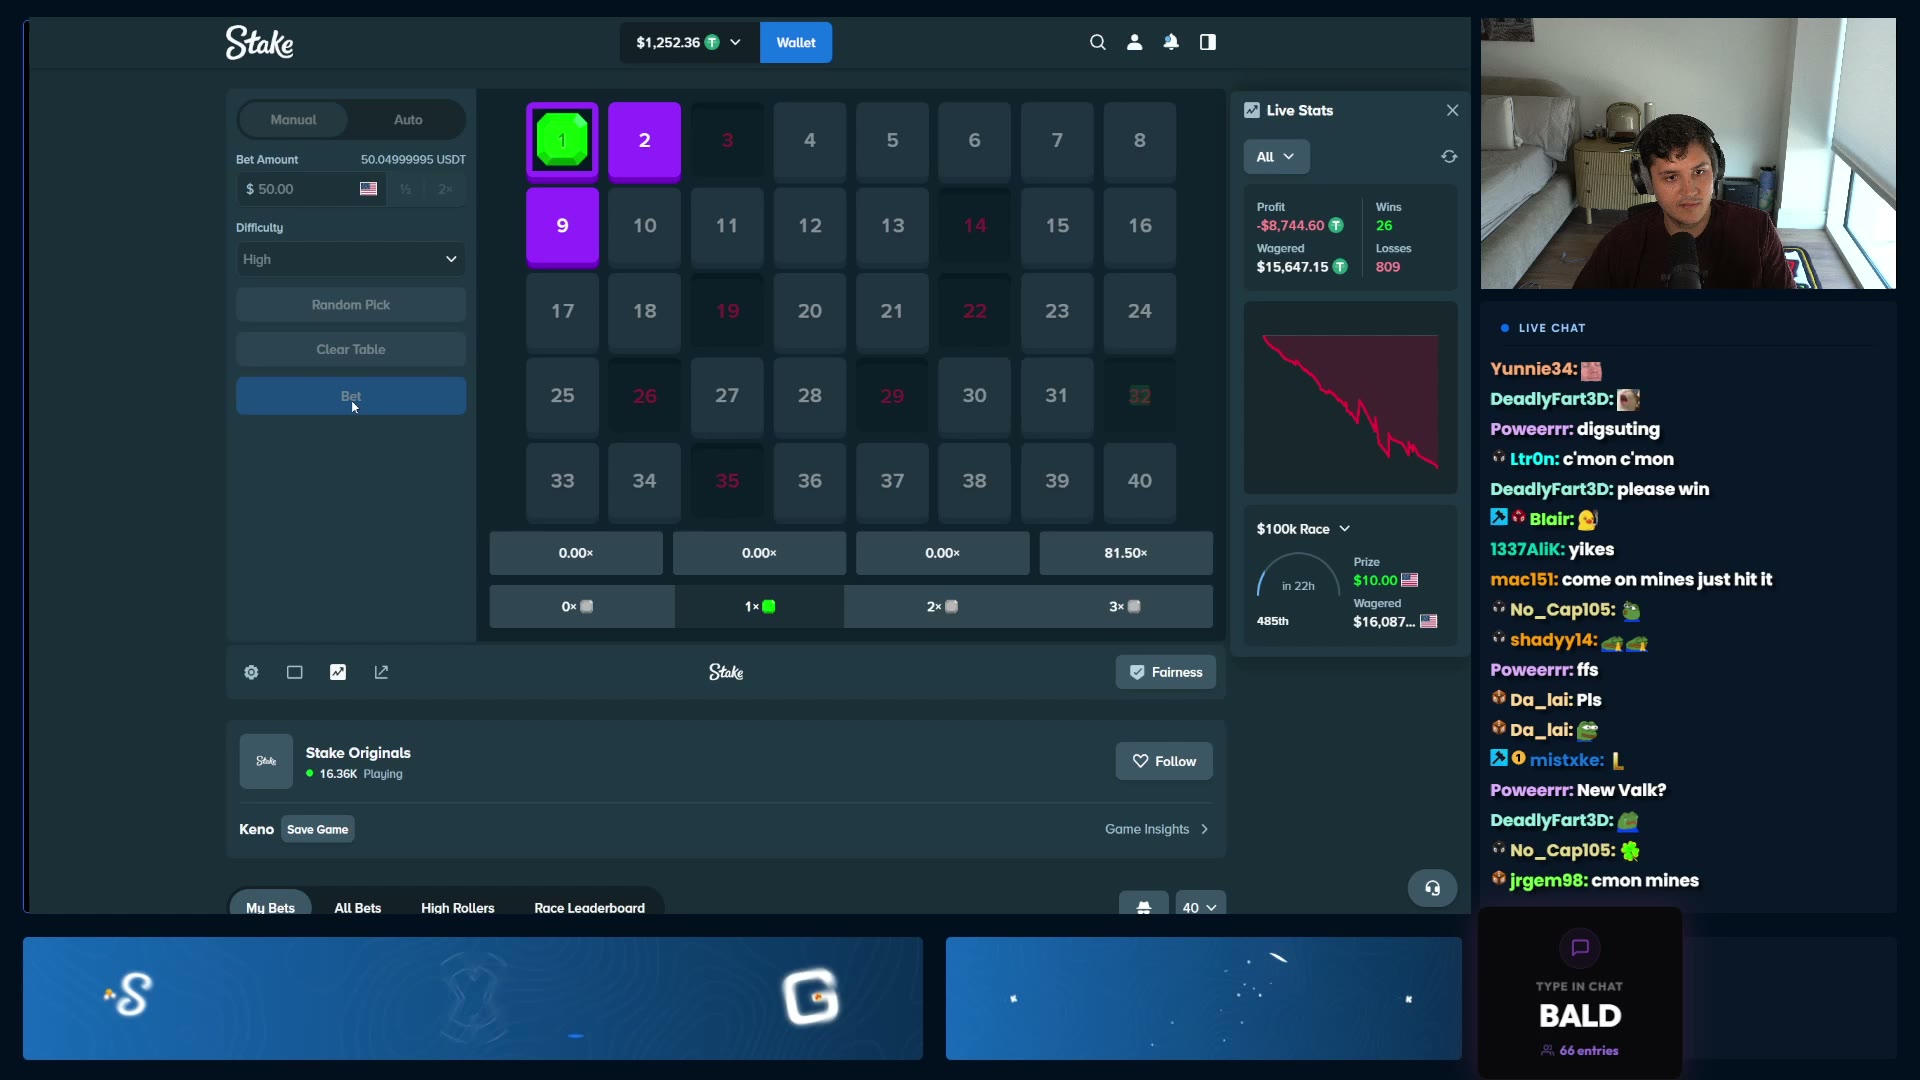Screen dimensions: 1920x1080
Task: Open the notifications bell icon
Action: [x=1171, y=42]
